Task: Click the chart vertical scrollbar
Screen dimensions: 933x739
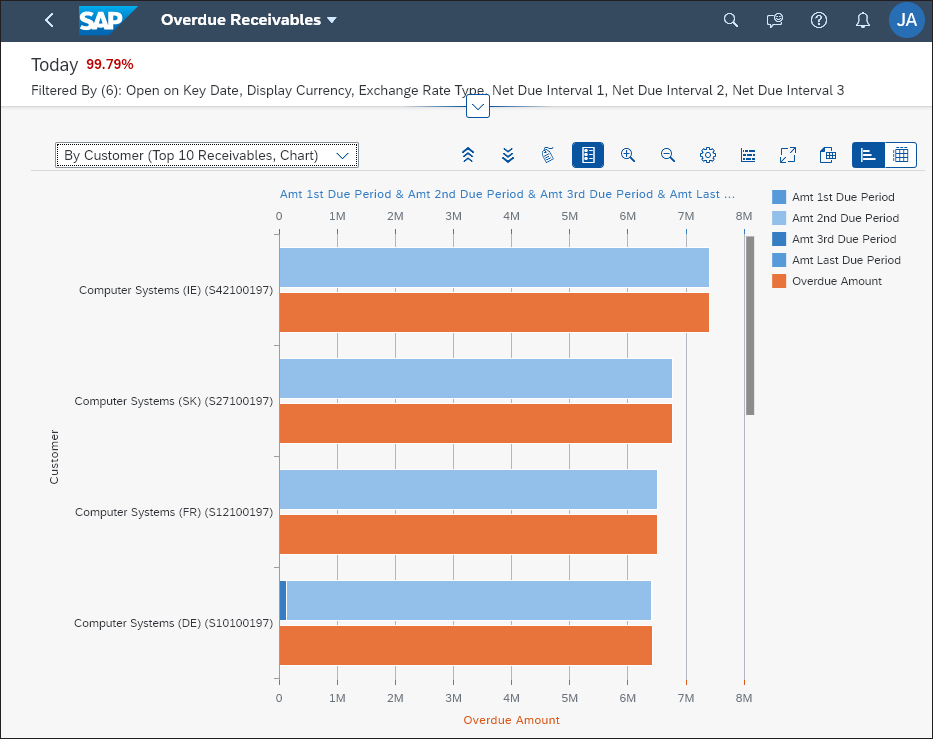Action: click(750, 325)
